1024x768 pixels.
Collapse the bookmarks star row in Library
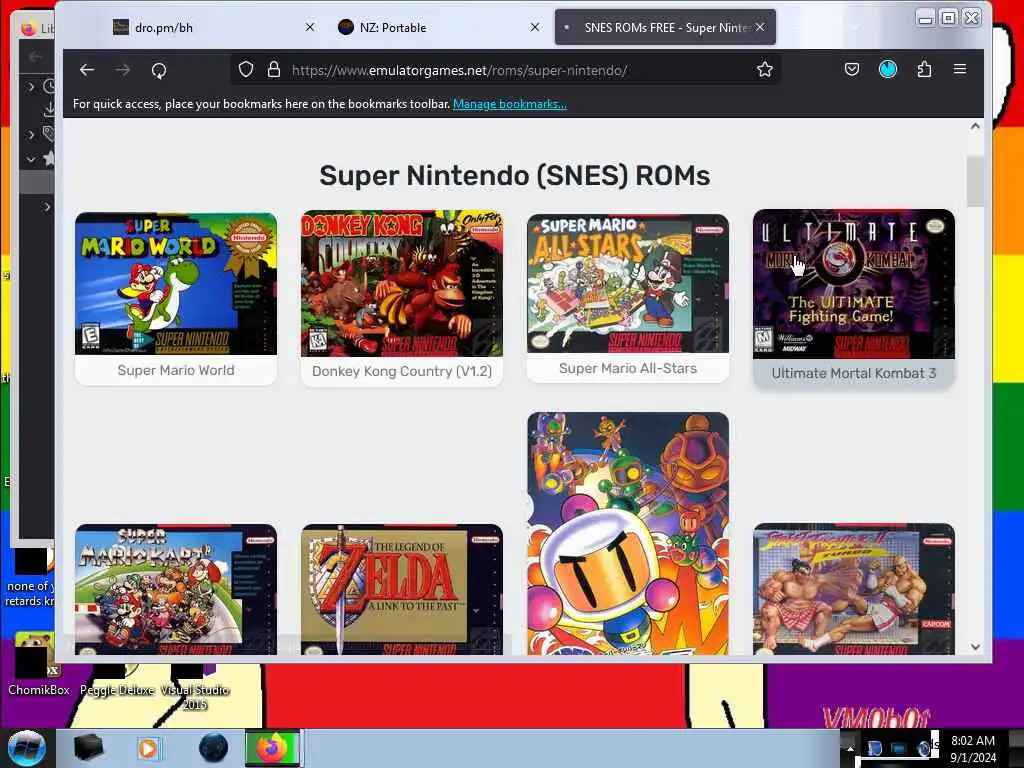31,159
